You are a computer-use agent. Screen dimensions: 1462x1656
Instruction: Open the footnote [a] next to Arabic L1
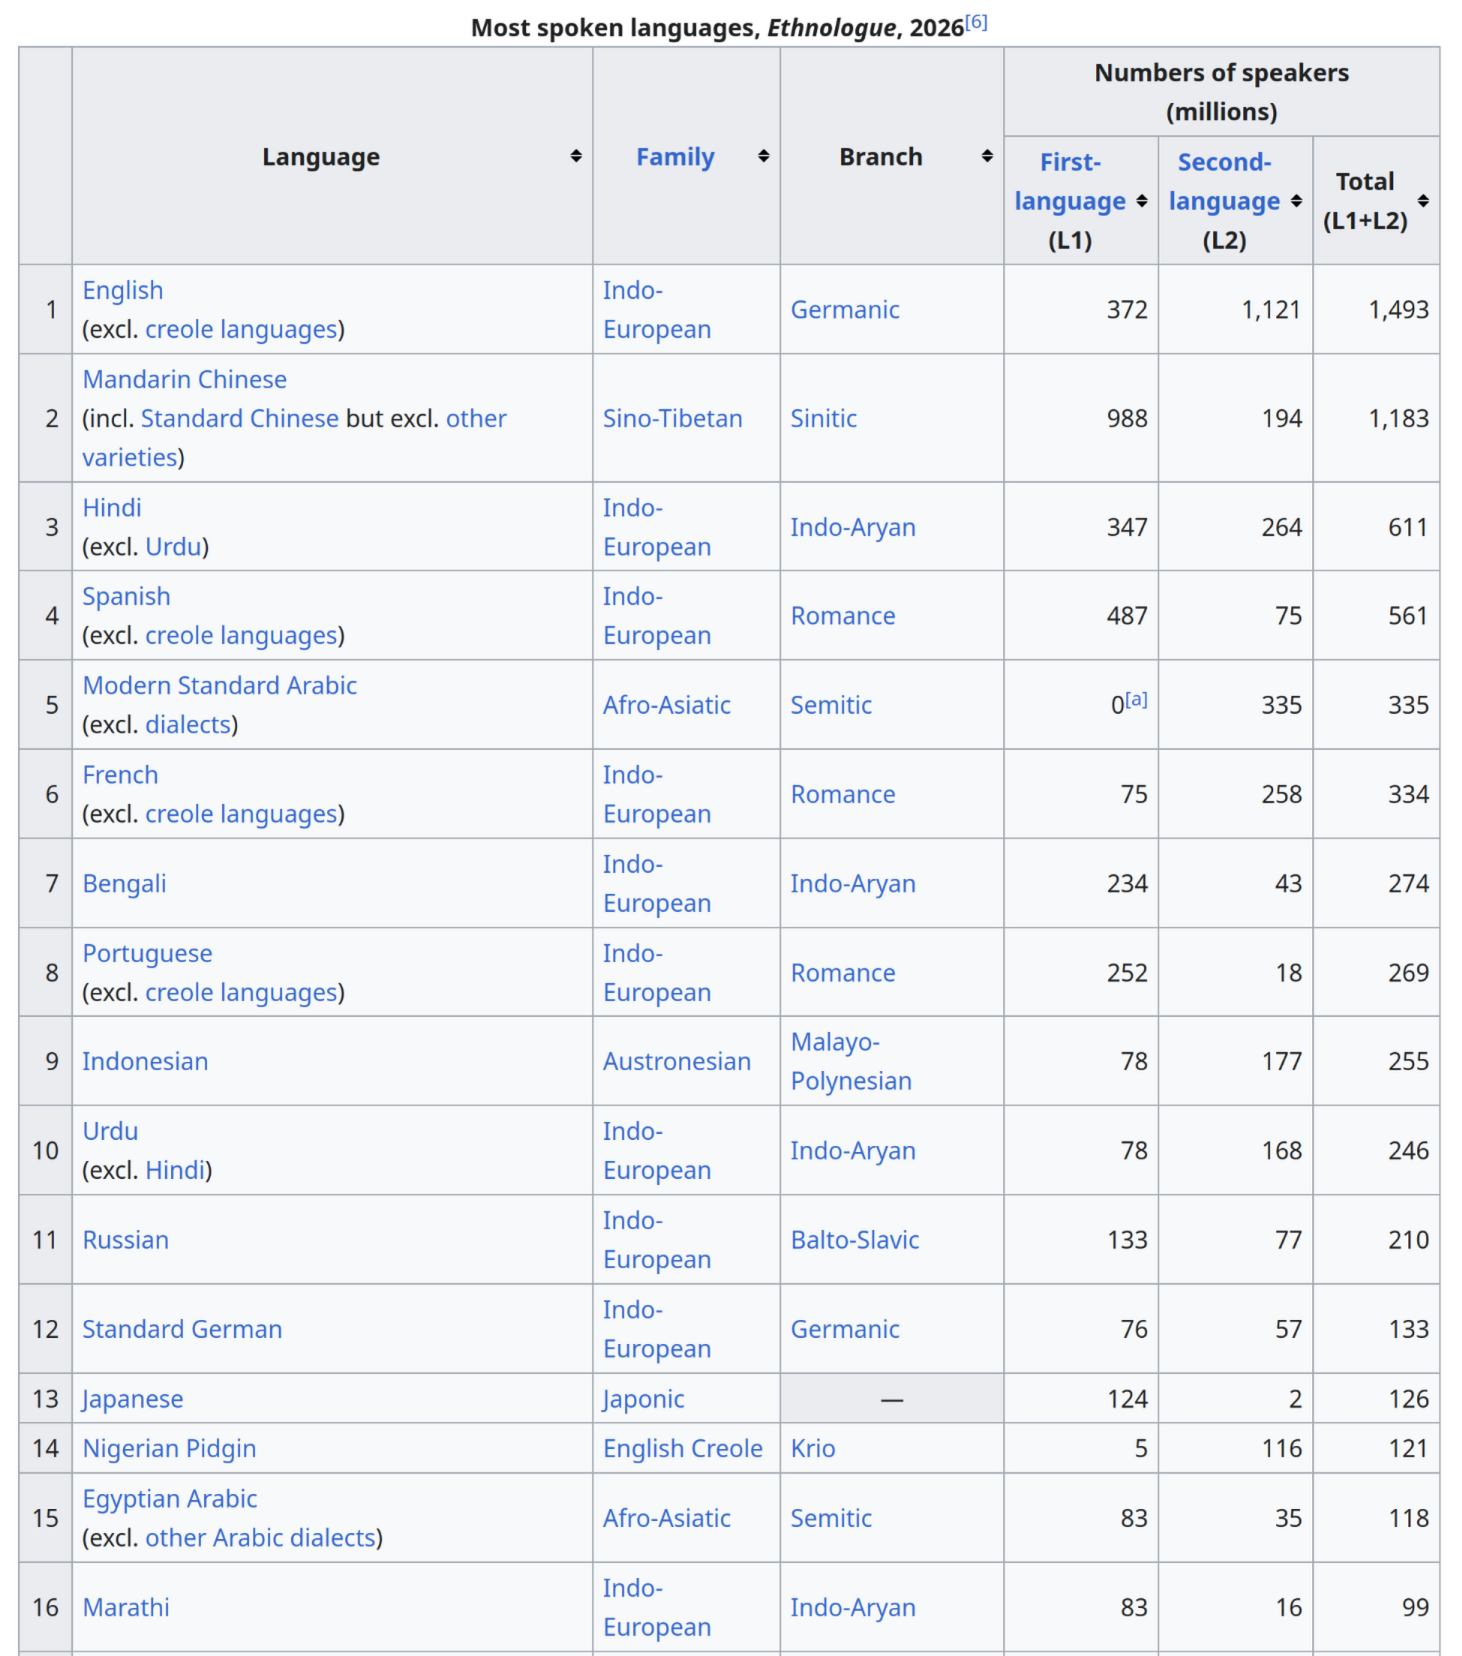click(x=1137, y=699)
